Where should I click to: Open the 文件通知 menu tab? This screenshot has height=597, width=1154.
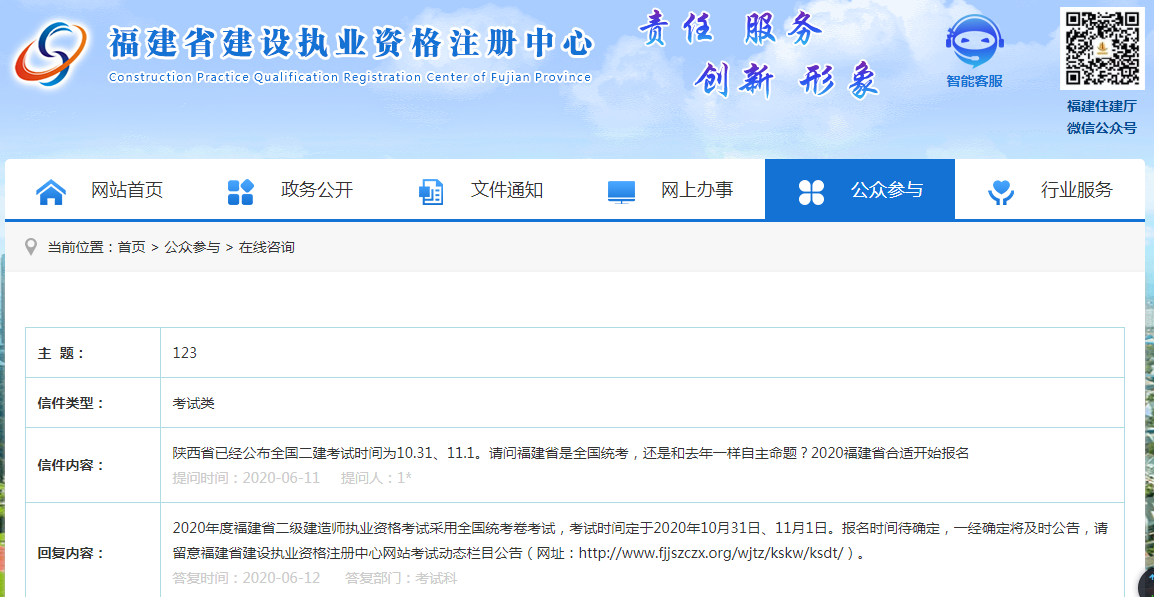tap(480, 190)
